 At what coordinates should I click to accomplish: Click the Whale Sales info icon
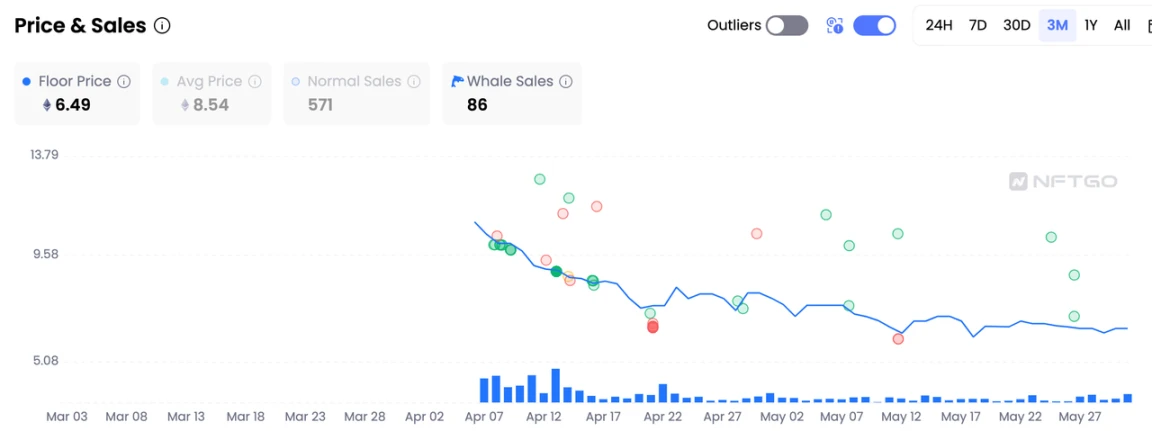(x=566, y=81)
